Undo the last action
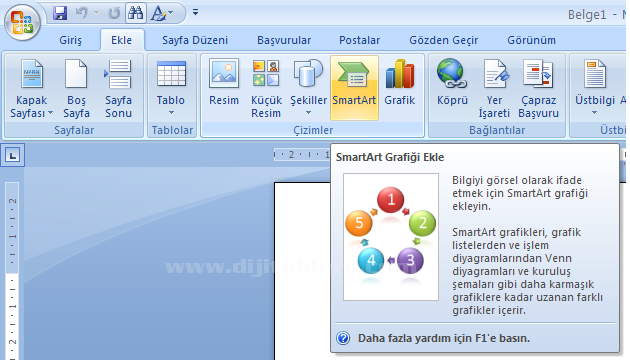The height and width of the screenshot is (364, 630). pos(82,13)
